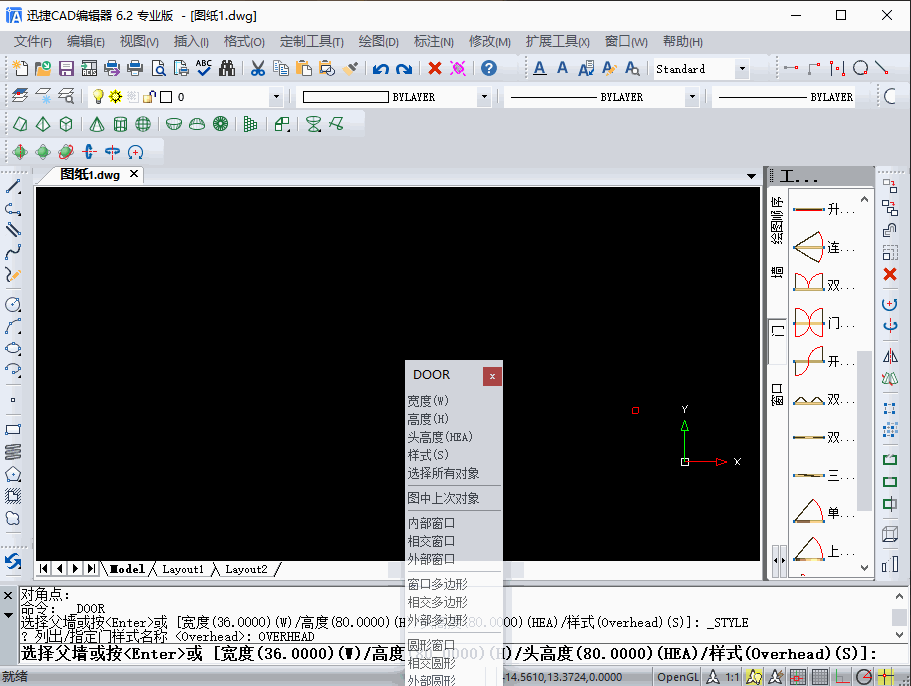
Task: Run the ABC spell check icon
Action: click(204, 69)
